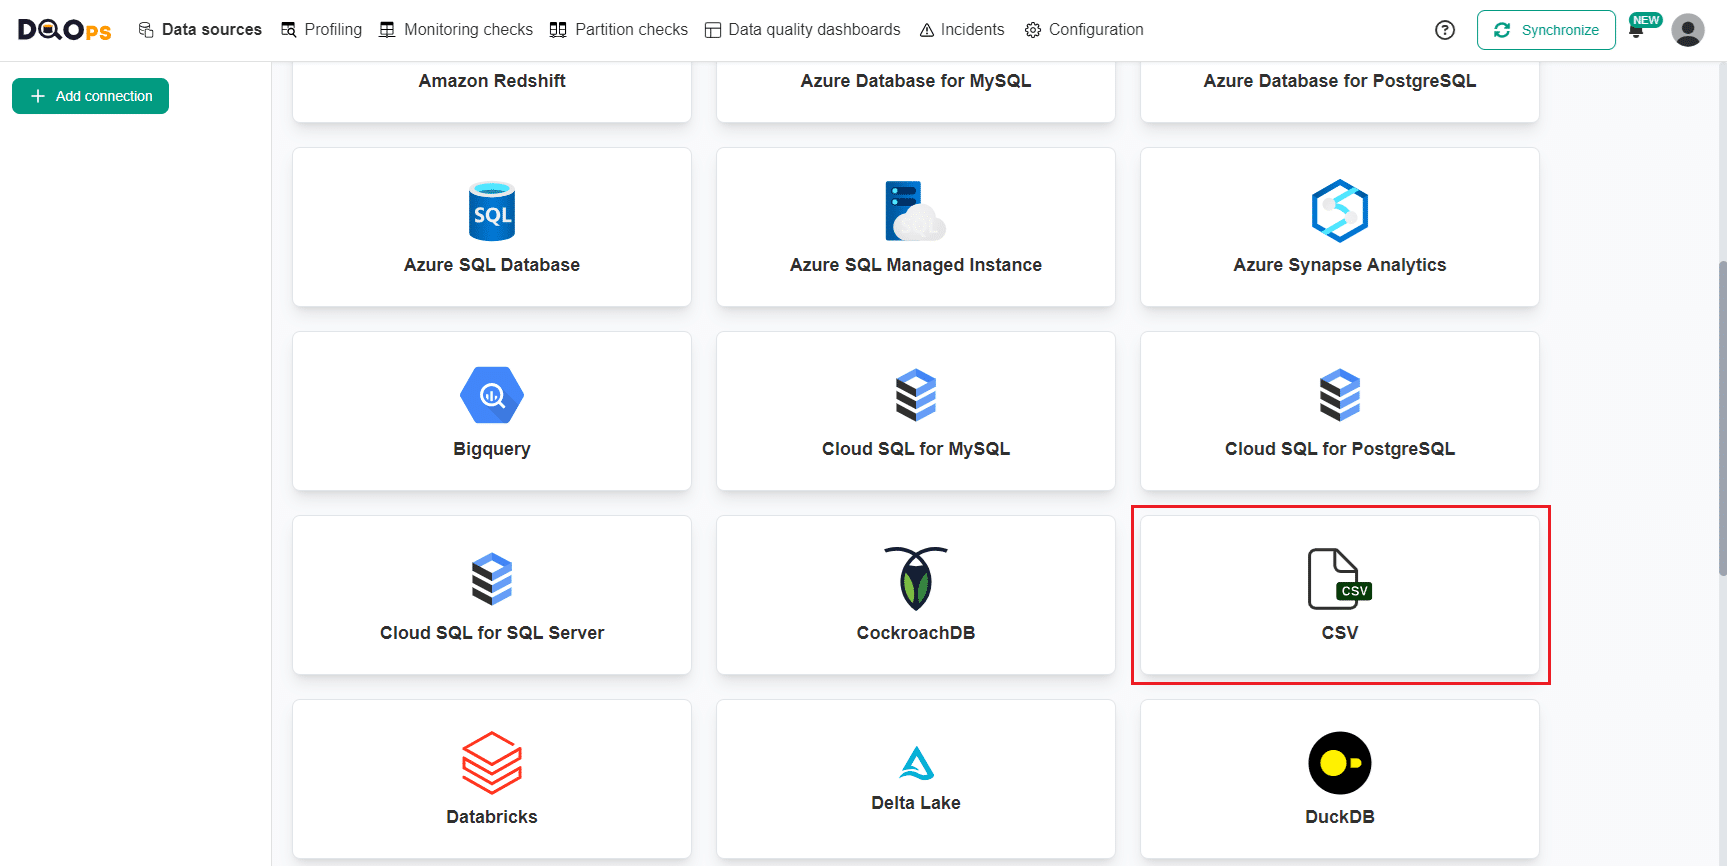Select the Bigquery label
The height and width of the screenshot is (866, 1727).
click(x=492, y=449)
